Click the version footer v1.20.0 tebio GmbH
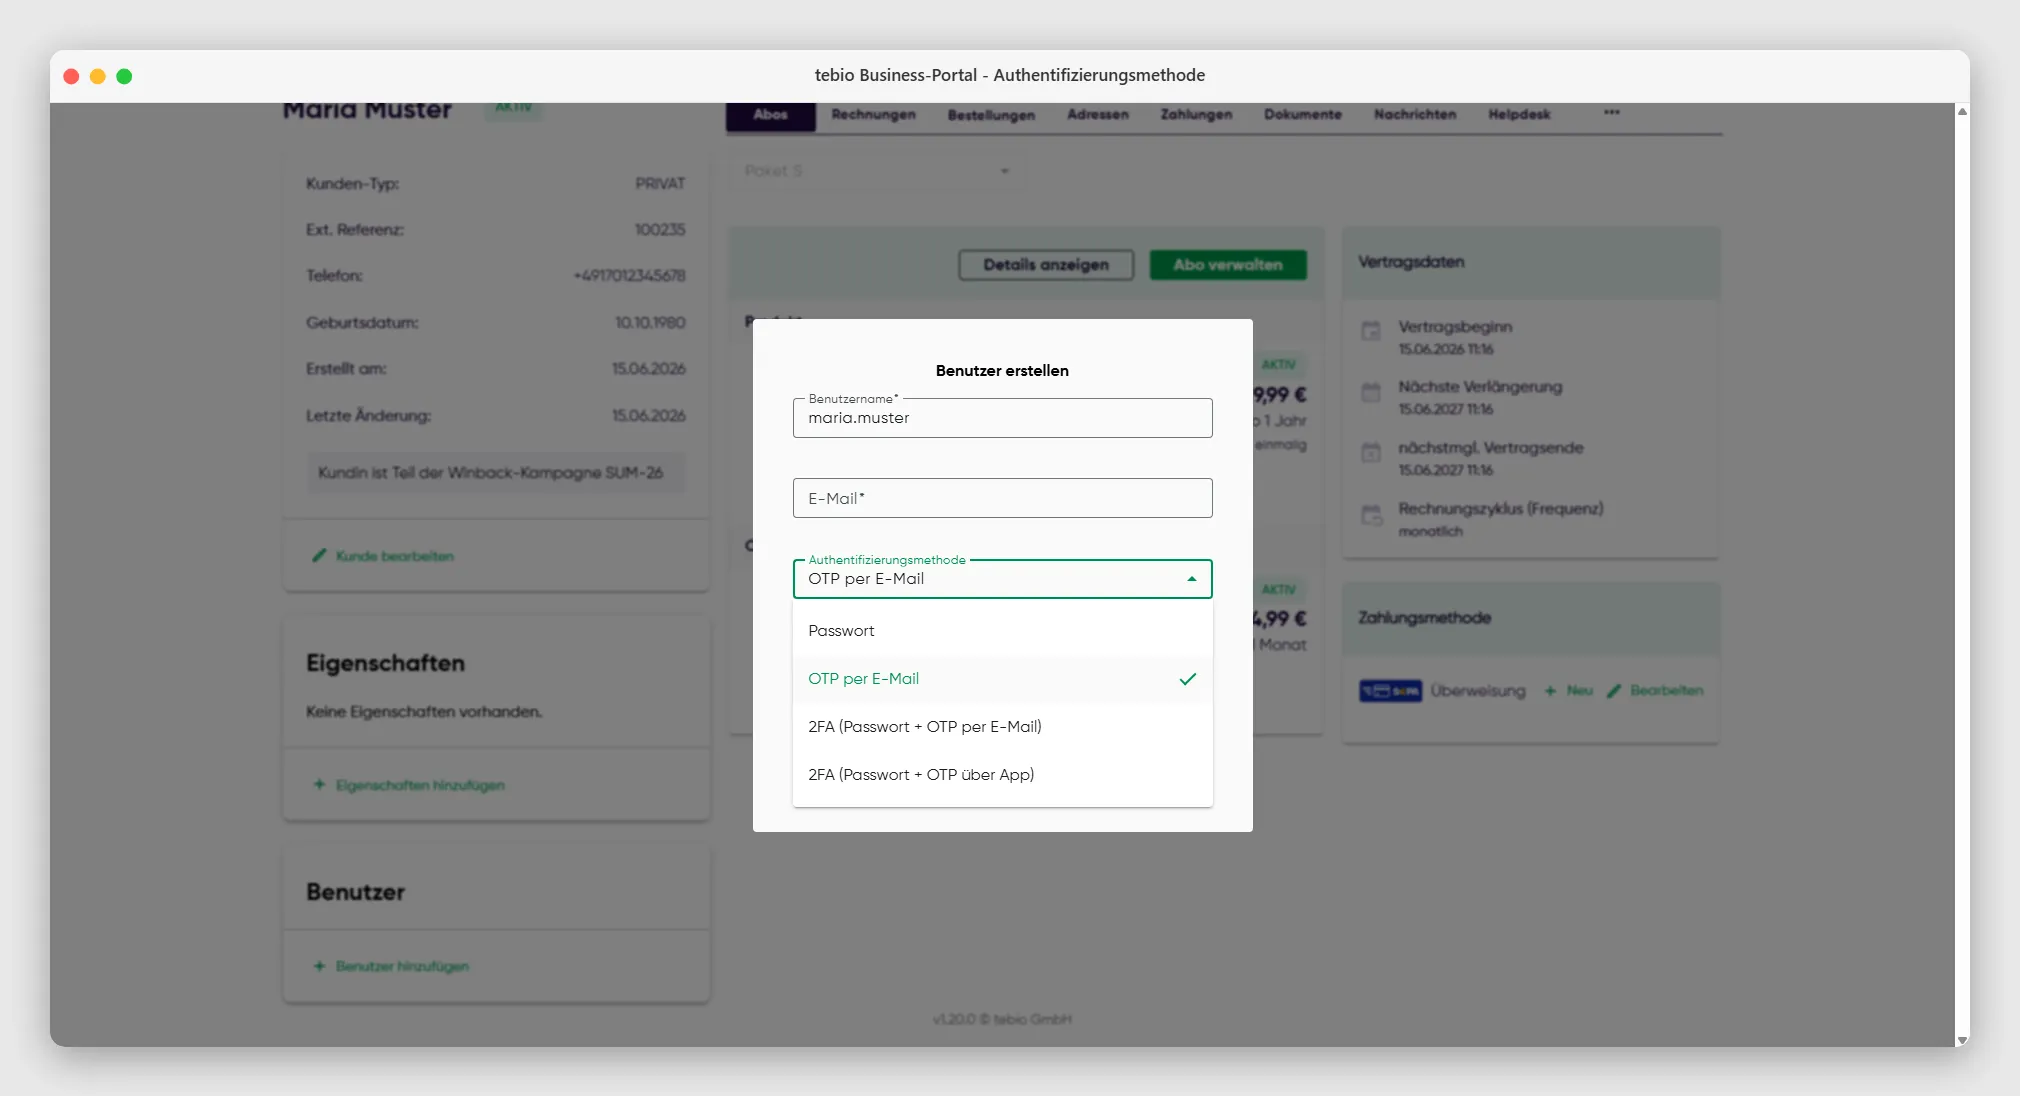This screenshot has width=2020, height=1096. (1002, 1019)
